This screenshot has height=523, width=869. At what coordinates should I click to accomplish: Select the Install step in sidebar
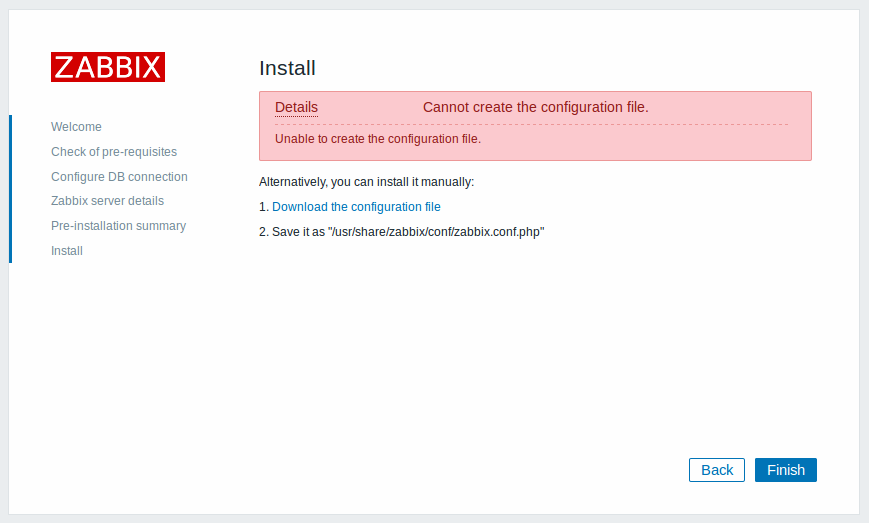pyautogui.click(x=67, y=251)
